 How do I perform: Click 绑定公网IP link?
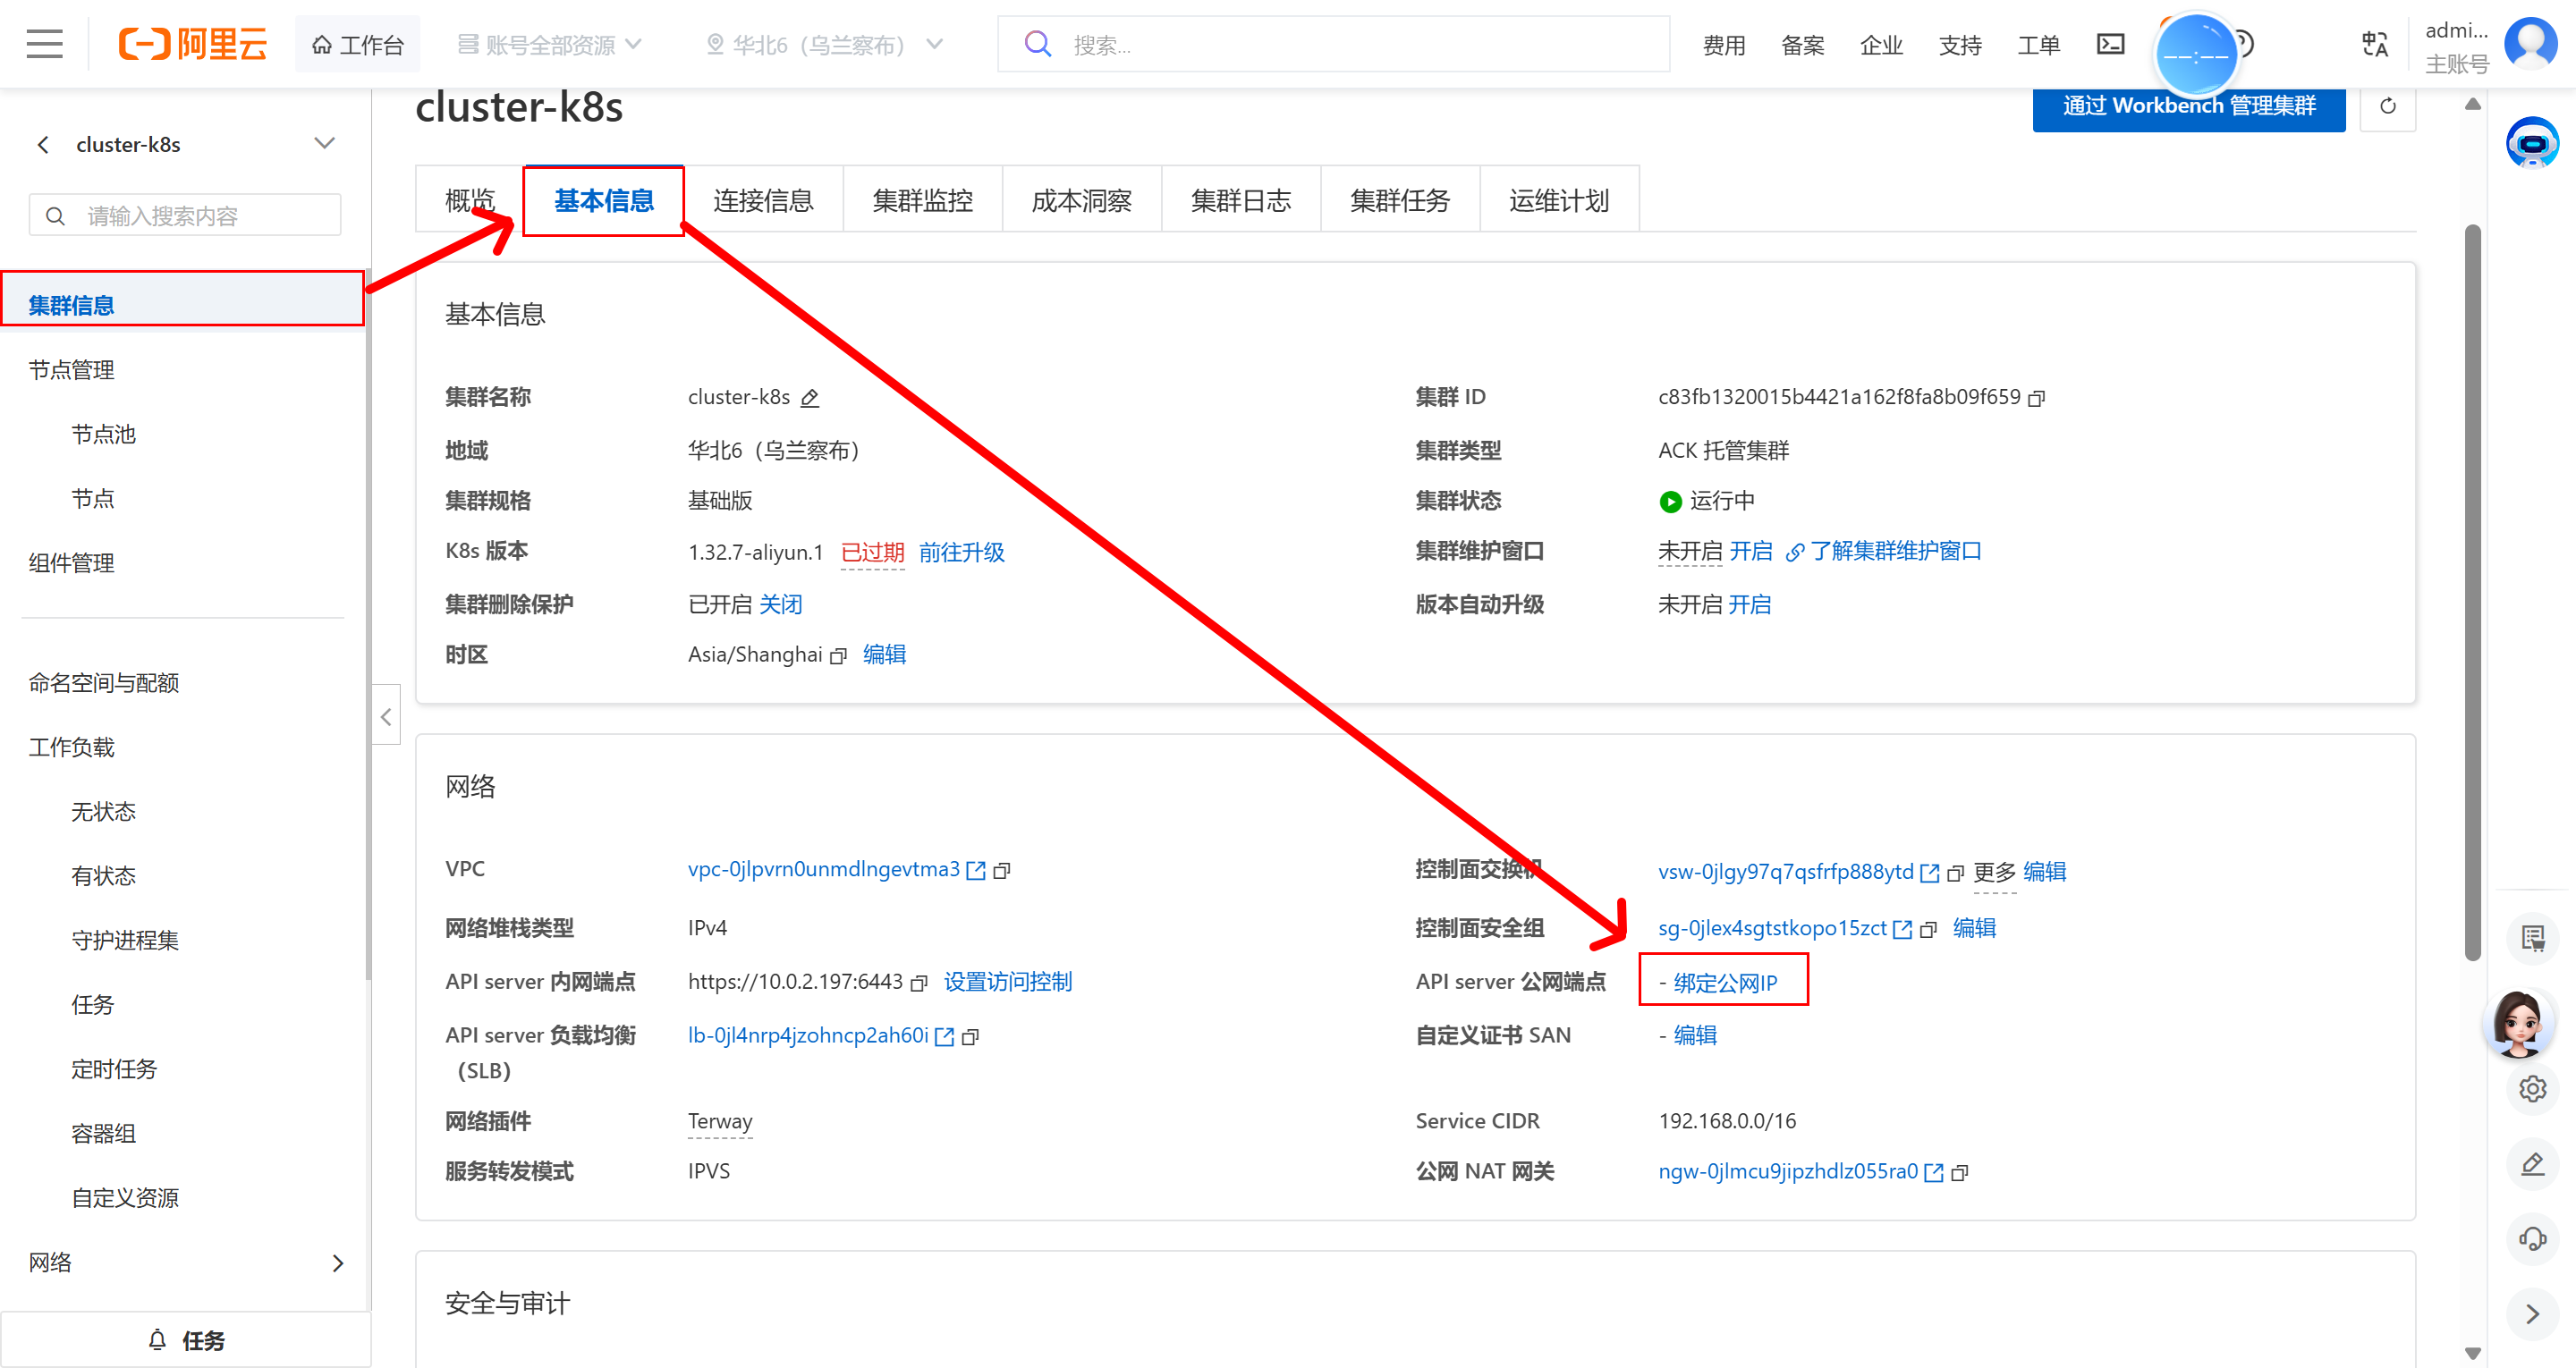click(x=1726, y=983)
